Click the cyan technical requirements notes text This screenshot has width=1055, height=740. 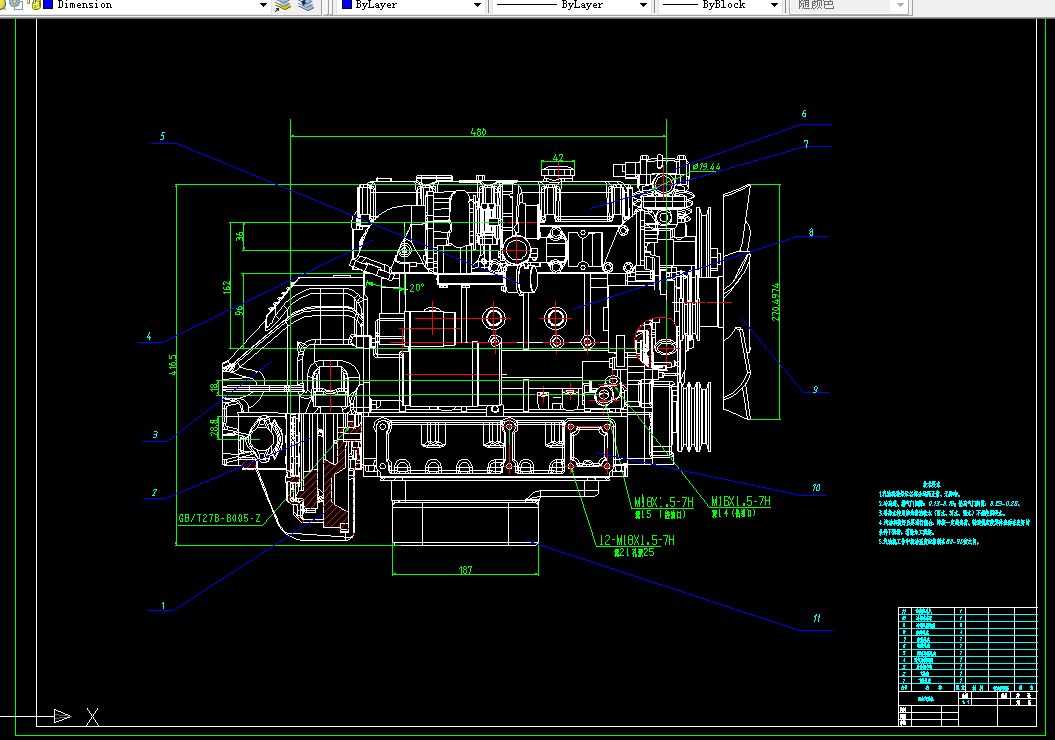pos(954,513)
